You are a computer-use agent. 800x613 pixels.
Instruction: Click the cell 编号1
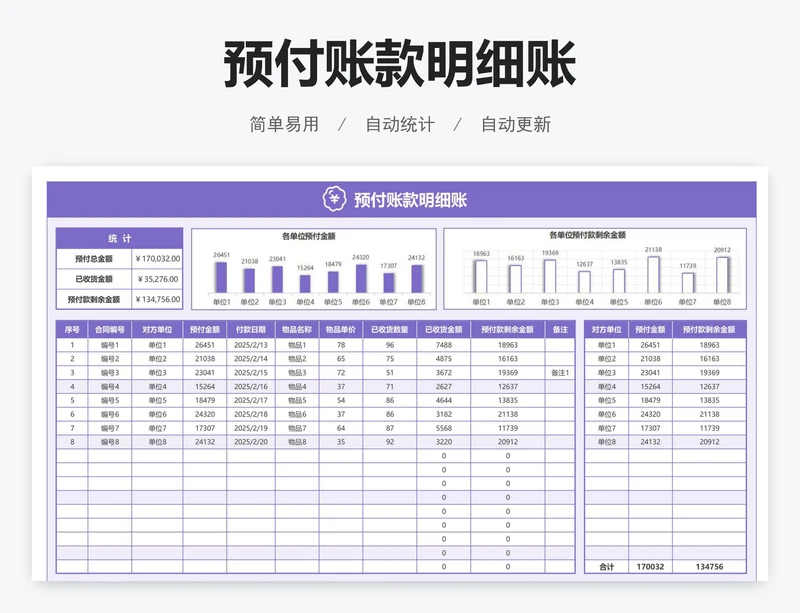[x=110, y=345]
